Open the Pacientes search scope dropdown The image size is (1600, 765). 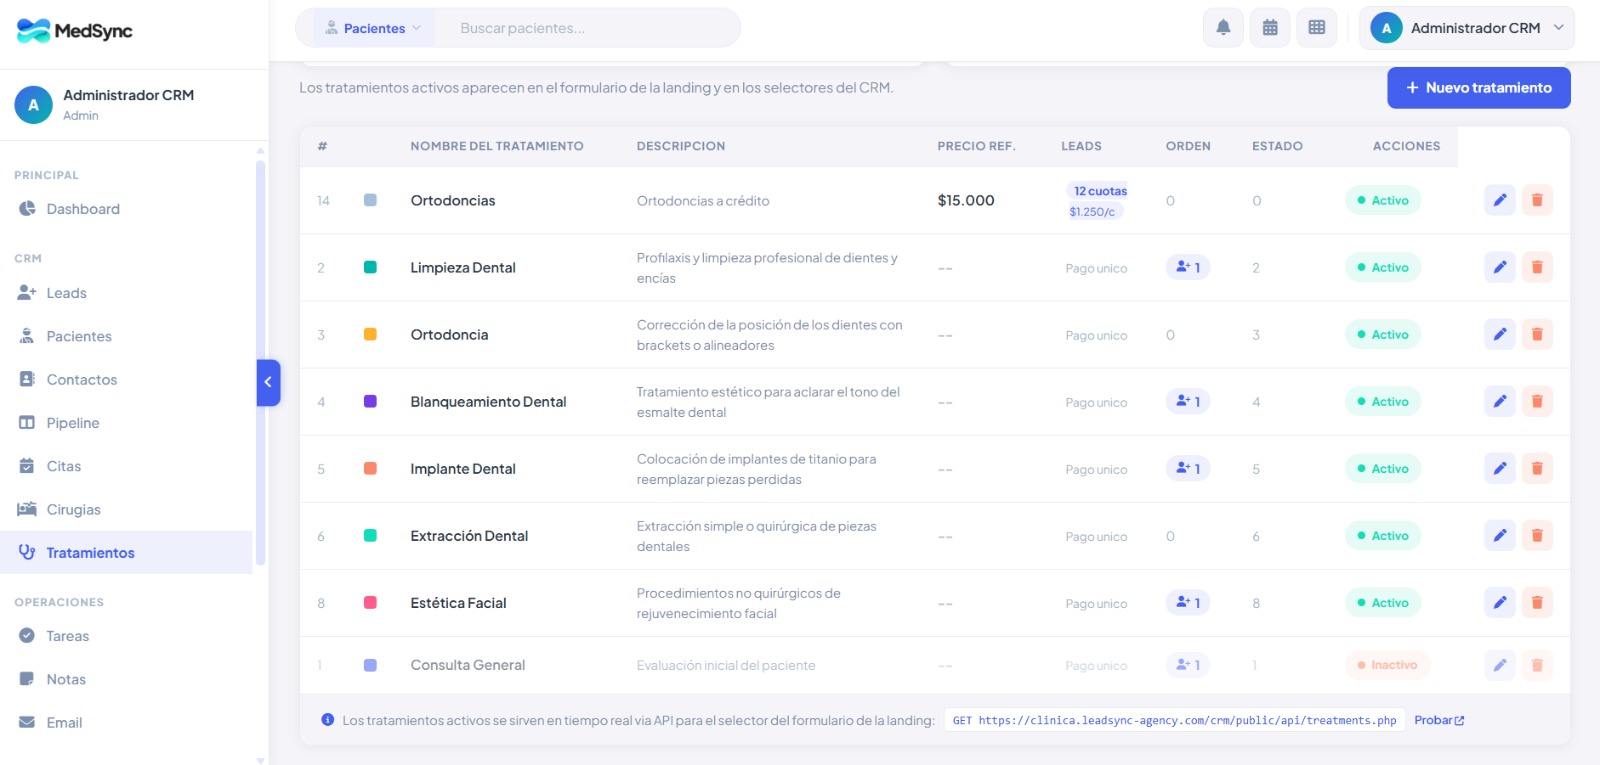(374, 28)
